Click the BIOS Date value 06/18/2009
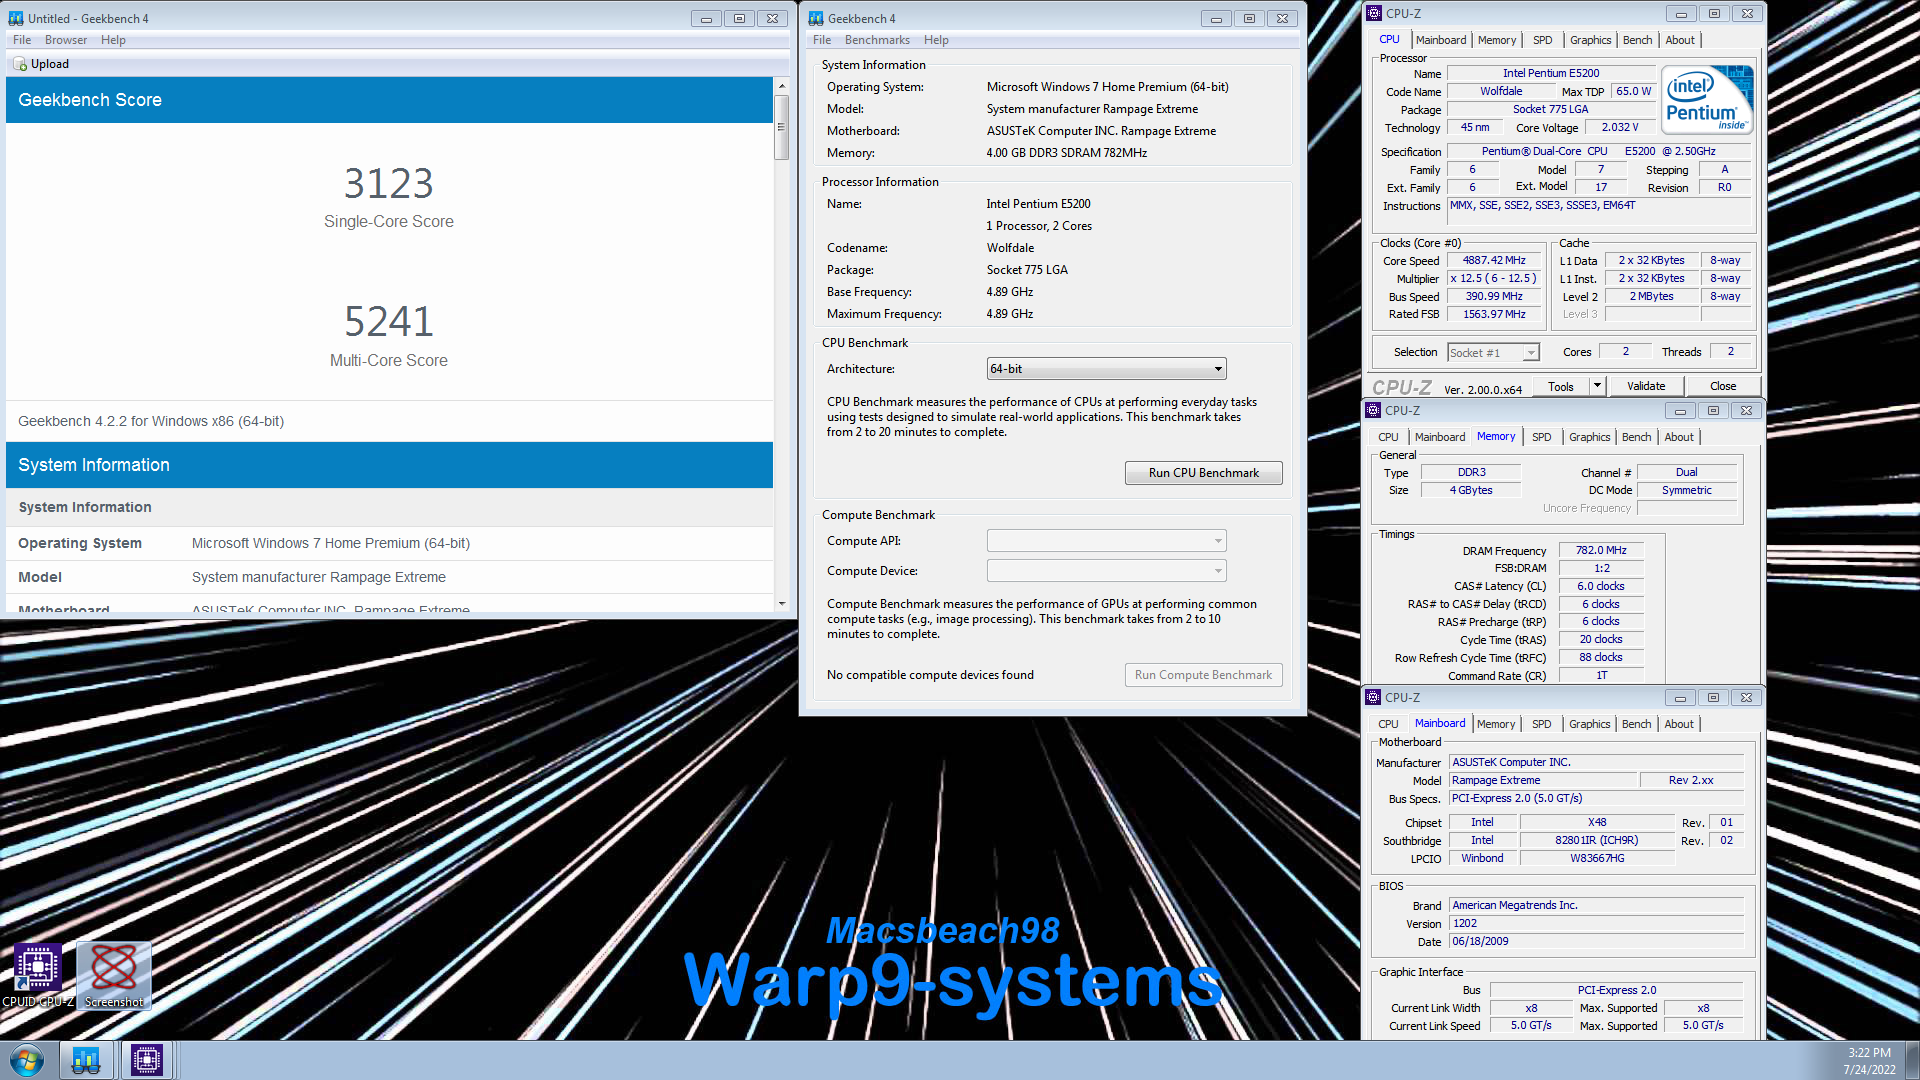Screen dimensions: 1920x1080 [x=1596, y=942]
